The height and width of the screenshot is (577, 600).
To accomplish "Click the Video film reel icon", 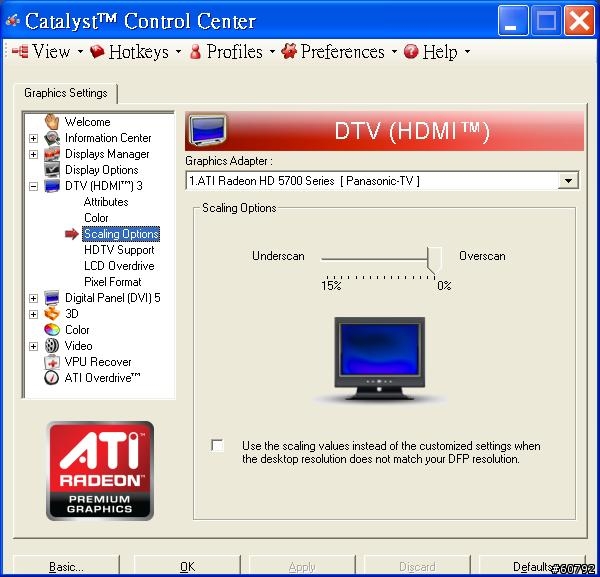I will click(52, 346).
